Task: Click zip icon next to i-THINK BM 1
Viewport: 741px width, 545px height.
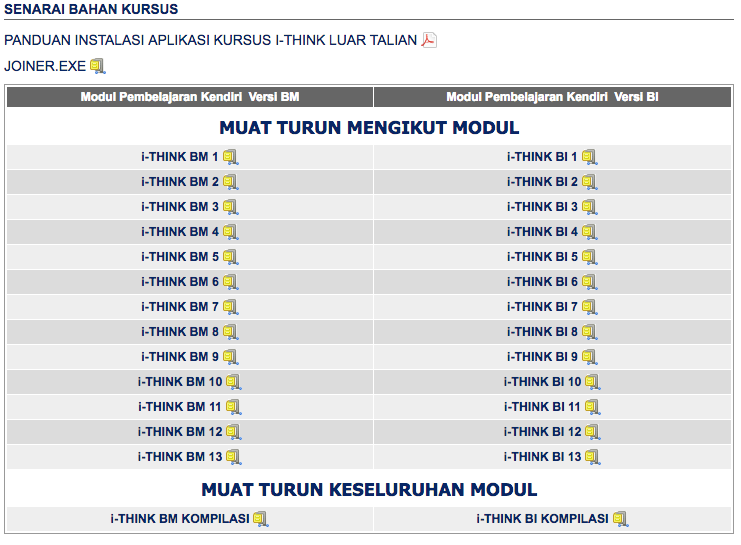Action: tap(231, 157)
